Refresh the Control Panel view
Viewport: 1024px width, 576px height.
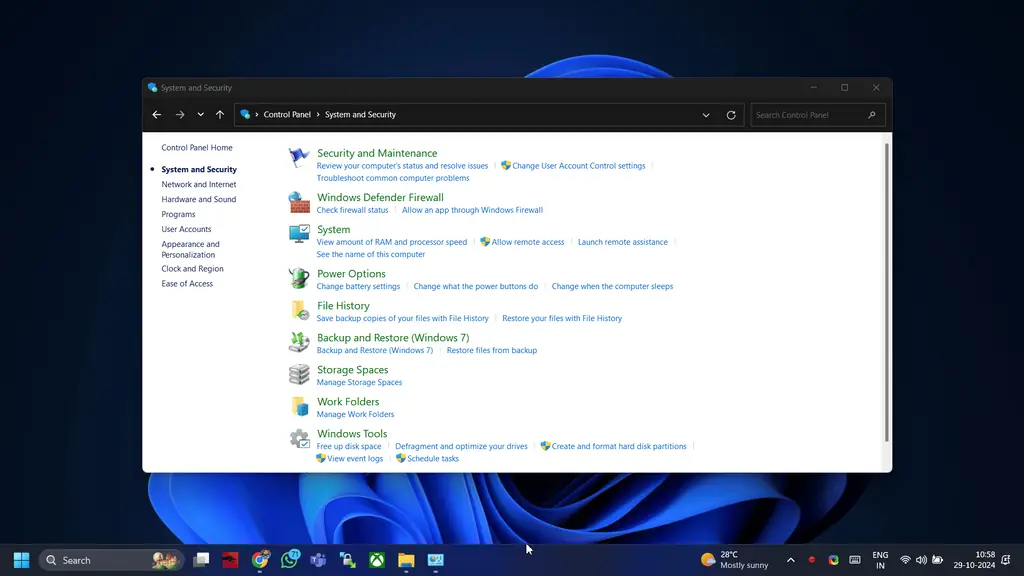[x=731, y=115]
